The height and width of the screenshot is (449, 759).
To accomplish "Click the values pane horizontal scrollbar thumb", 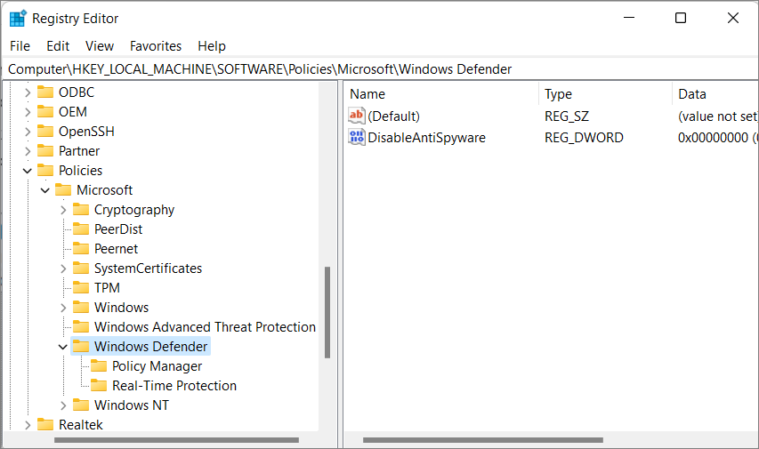I will coord(483,440).
